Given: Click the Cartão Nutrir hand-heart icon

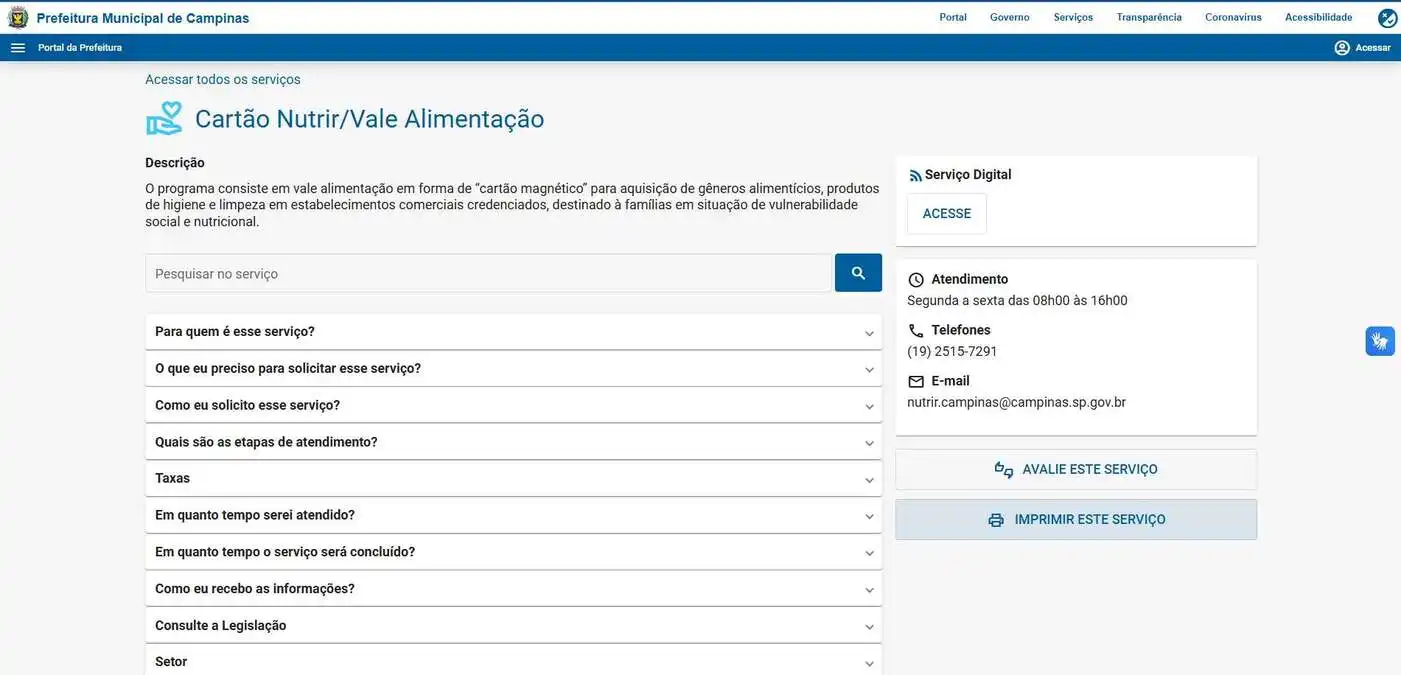Looking at the screenshot, I should (x=164, y=118).
